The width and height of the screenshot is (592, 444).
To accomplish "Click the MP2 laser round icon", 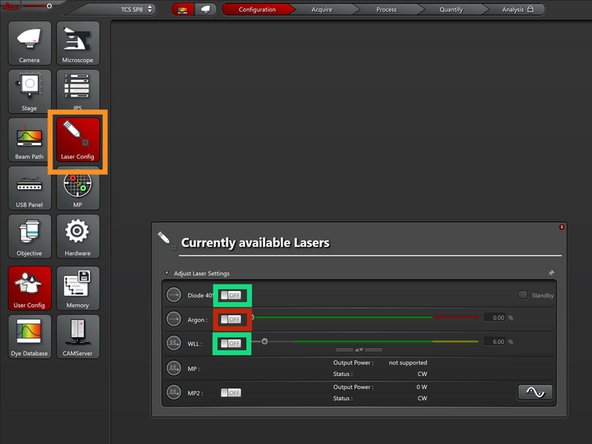I will tap(174, 392).
